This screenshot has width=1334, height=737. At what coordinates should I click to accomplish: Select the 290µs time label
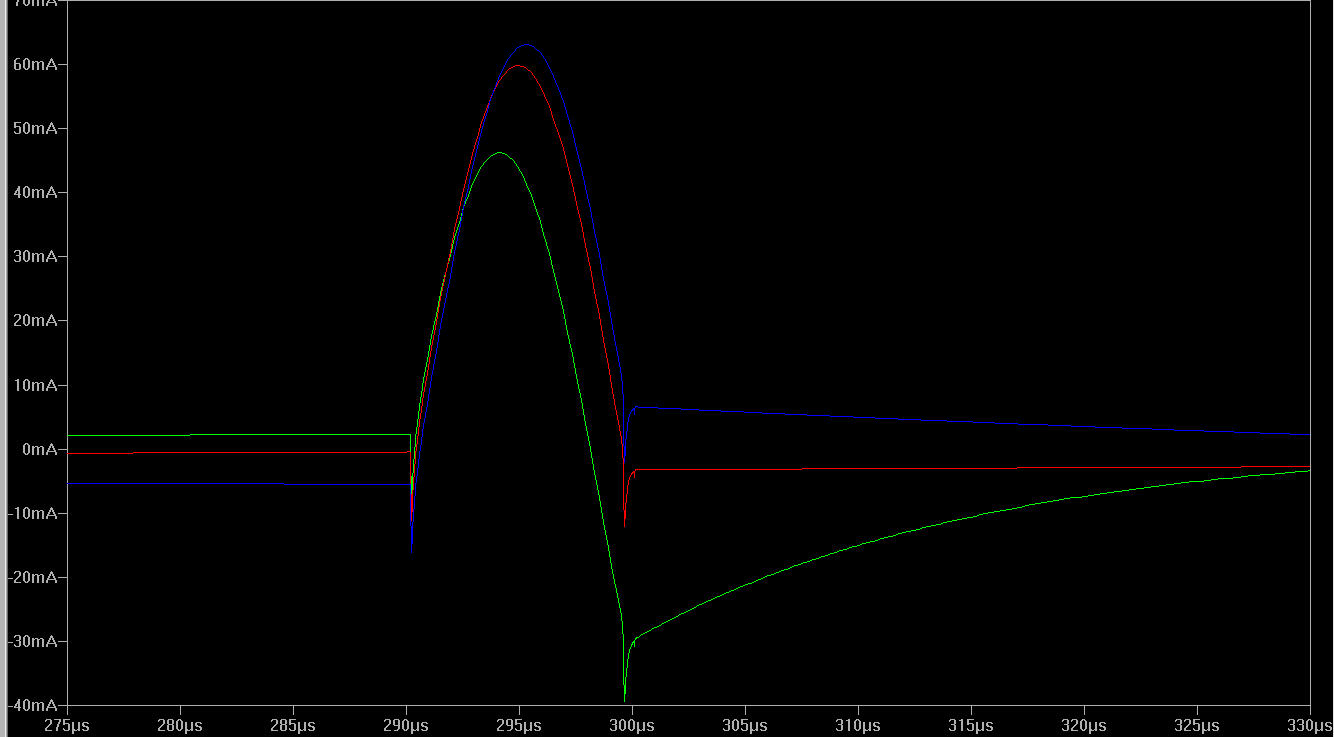click(406, 725)
